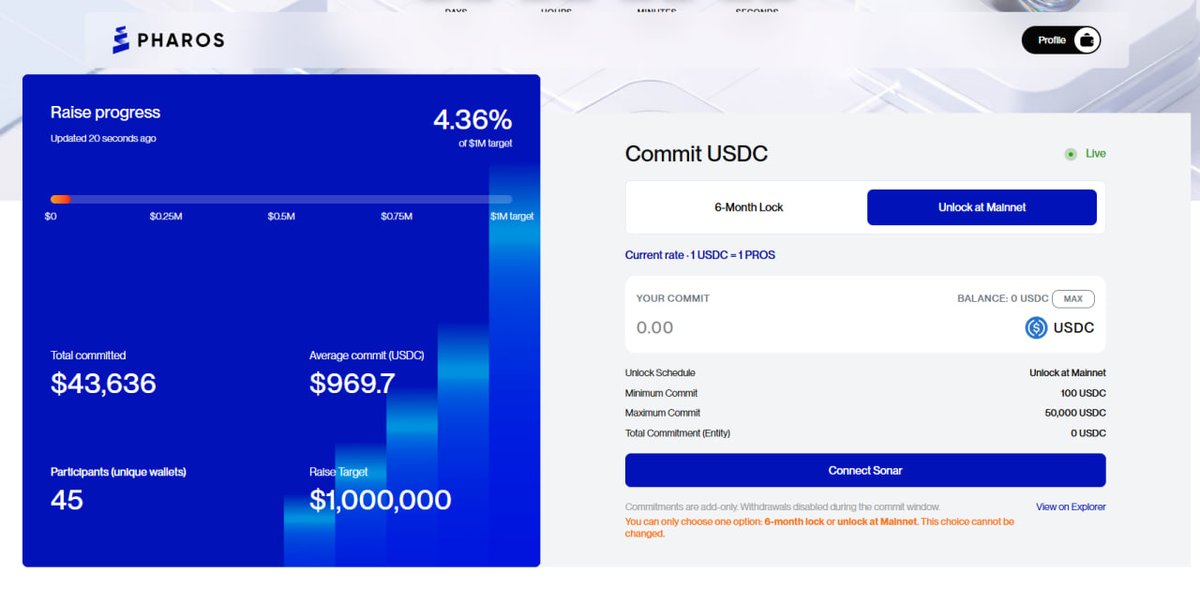Viewport: 1200px width, 605px height.
Task: Click the 4.36% progress value
Action: point(472,120)
